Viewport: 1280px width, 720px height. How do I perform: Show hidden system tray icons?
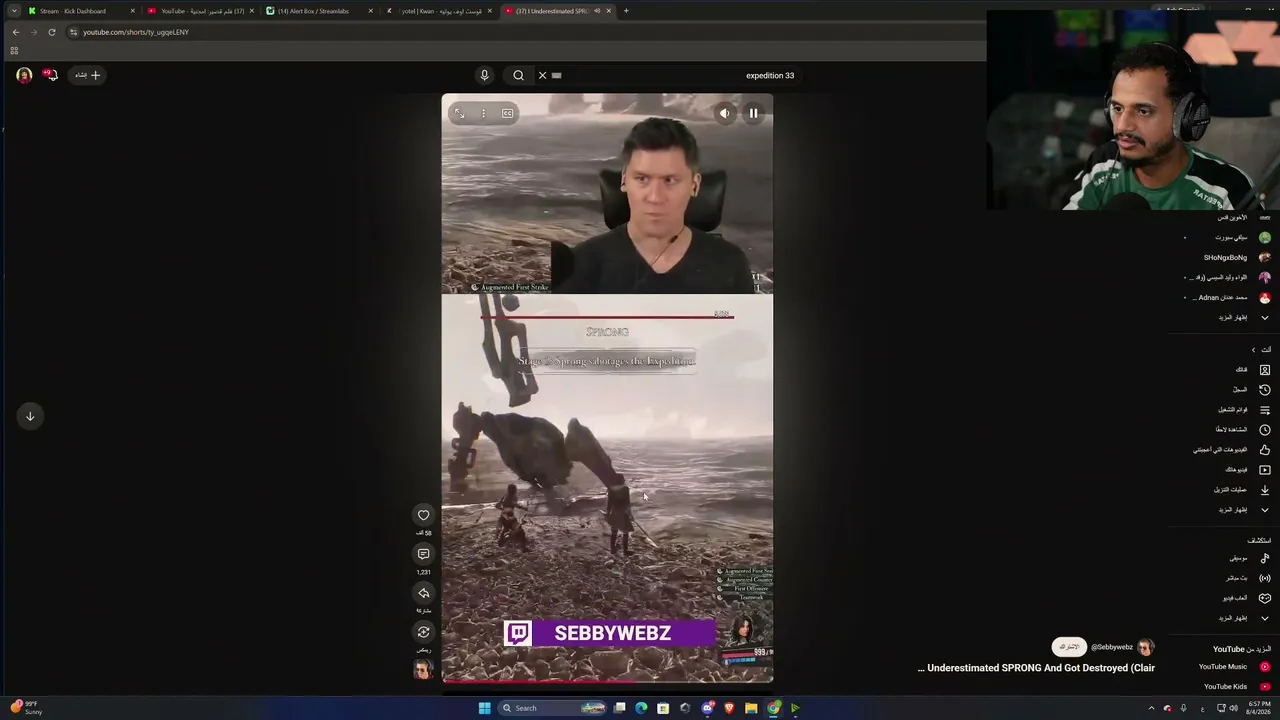[1151, 708]
